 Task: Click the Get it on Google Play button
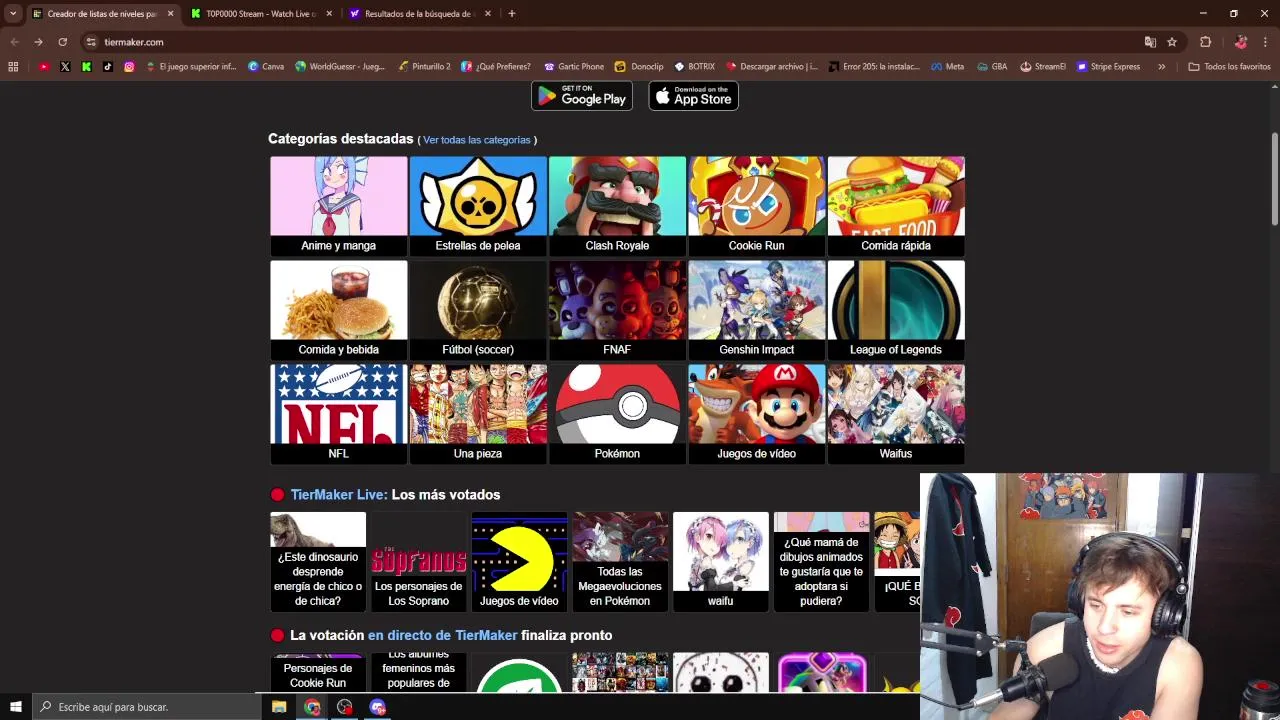(x=582, y=96)
